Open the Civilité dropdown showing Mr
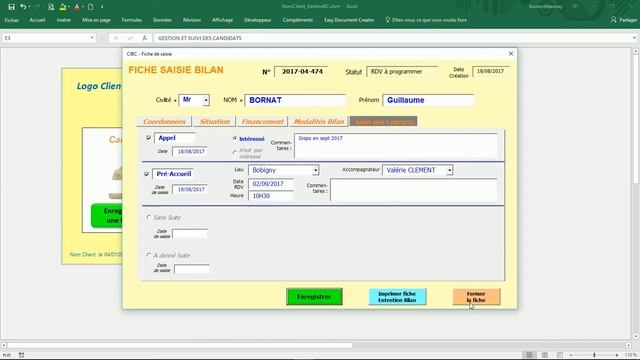This screenshot has width=640, height=360. (206, 100)
